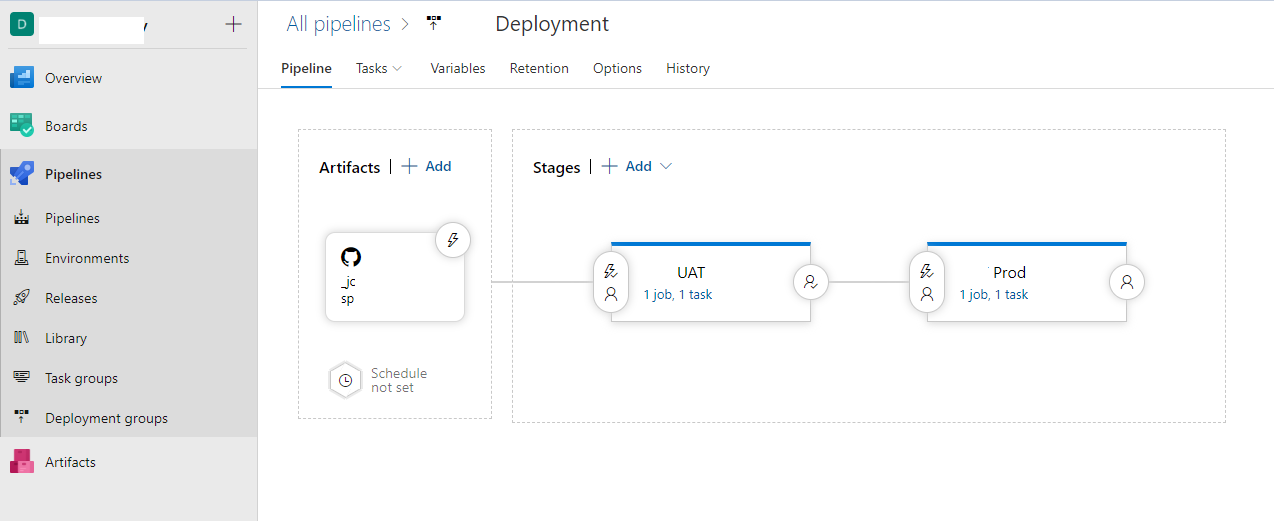Open UAT pre-deployment conditions
The image size is (1274, 521).
pyautogui.click(x=611, y=282)
